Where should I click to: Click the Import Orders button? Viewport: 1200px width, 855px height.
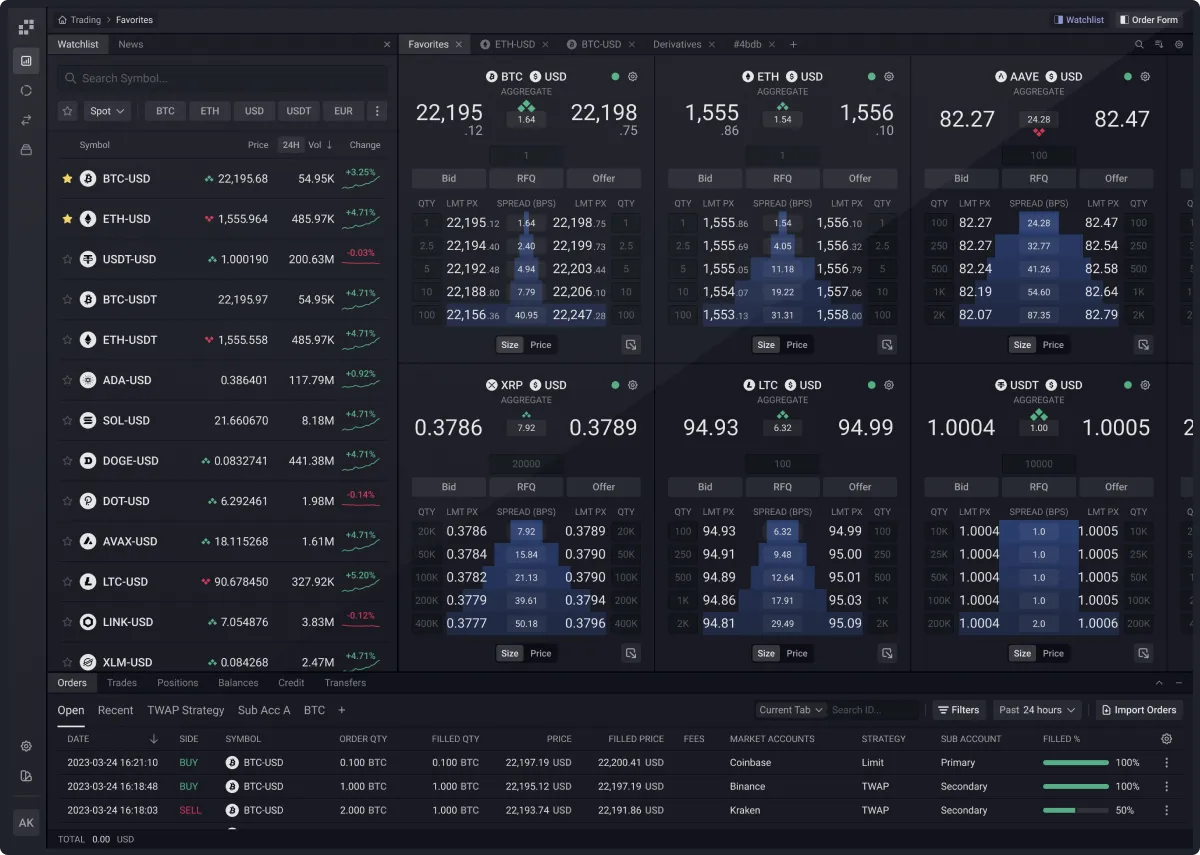(1139, 709)
